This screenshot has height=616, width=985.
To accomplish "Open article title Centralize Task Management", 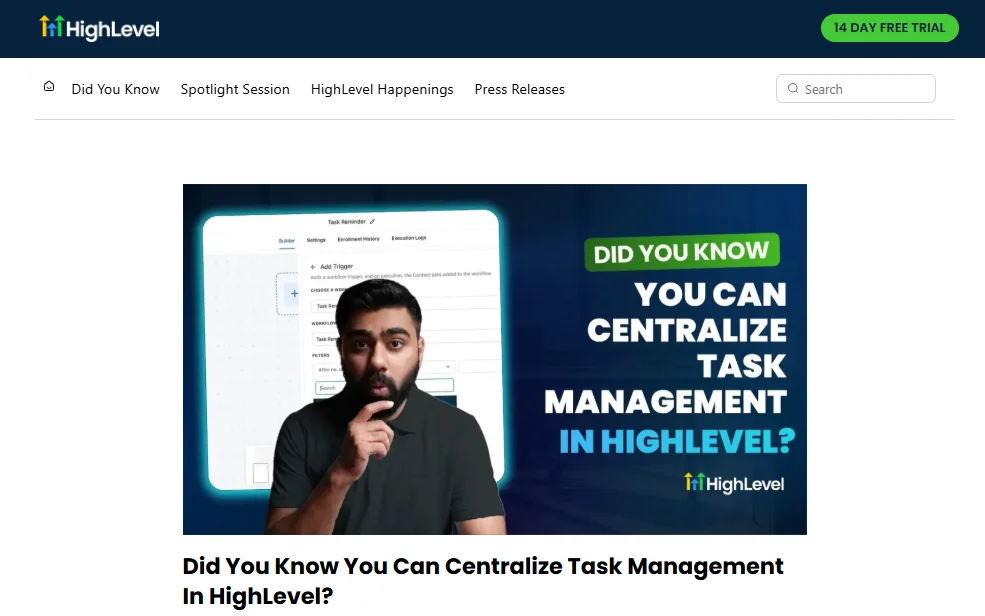I will 482,581.
